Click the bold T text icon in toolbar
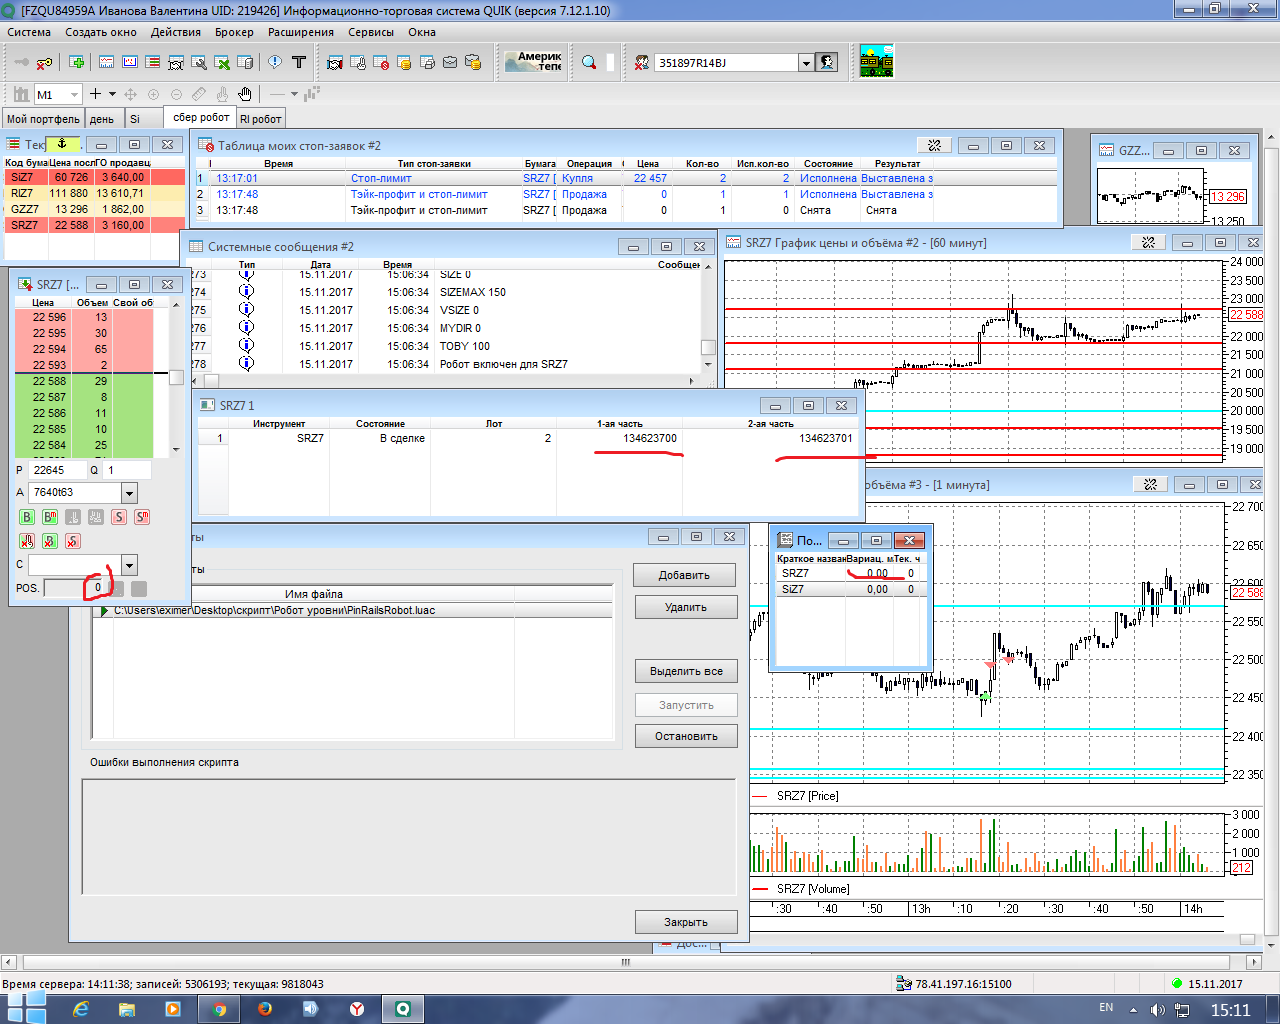Image resolution: width=1280 pixels, height=1024 pixels. pyautogui.click(x=298, y=62)
